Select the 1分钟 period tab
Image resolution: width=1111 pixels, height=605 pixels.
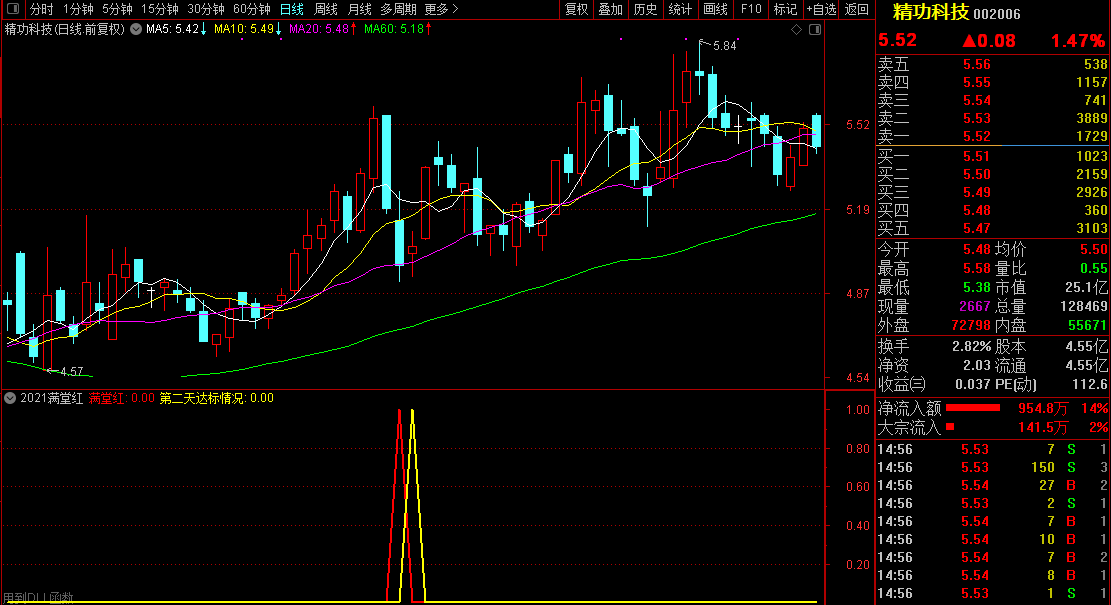[78, 9]
